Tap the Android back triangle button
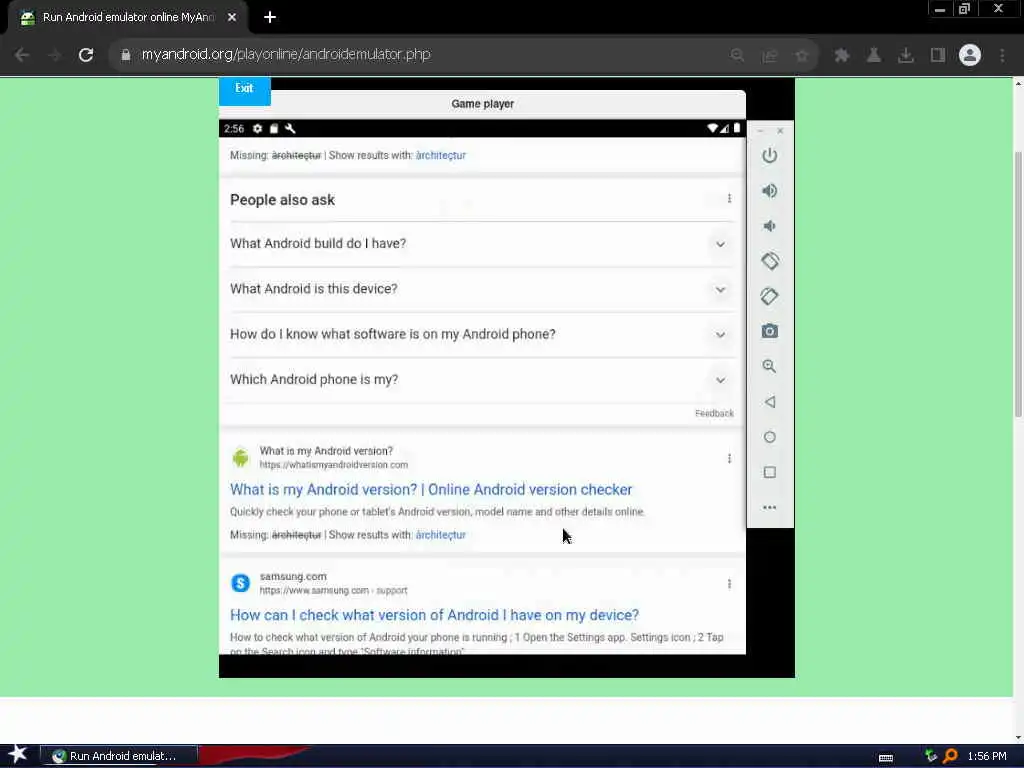1024x768 pixels. coord(769,402)
